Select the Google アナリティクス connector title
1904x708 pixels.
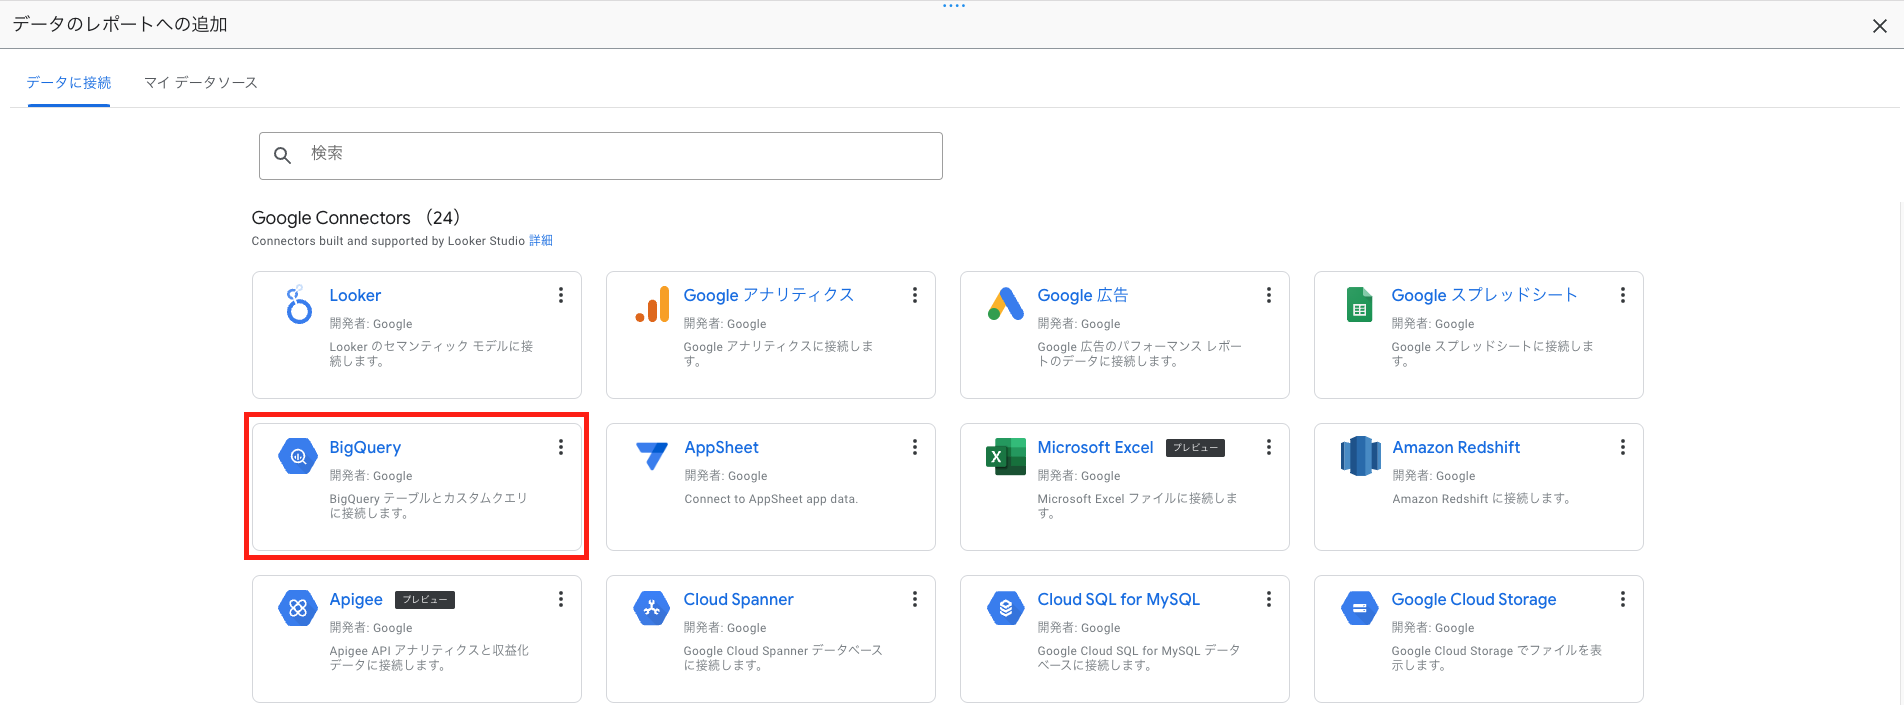tap(769, 295)
